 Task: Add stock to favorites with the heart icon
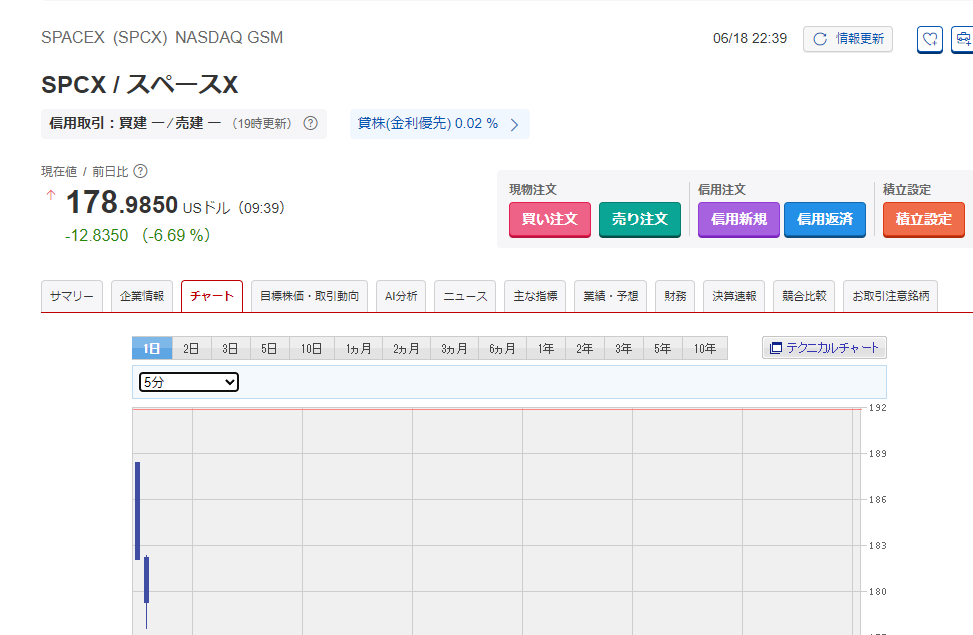930,40
